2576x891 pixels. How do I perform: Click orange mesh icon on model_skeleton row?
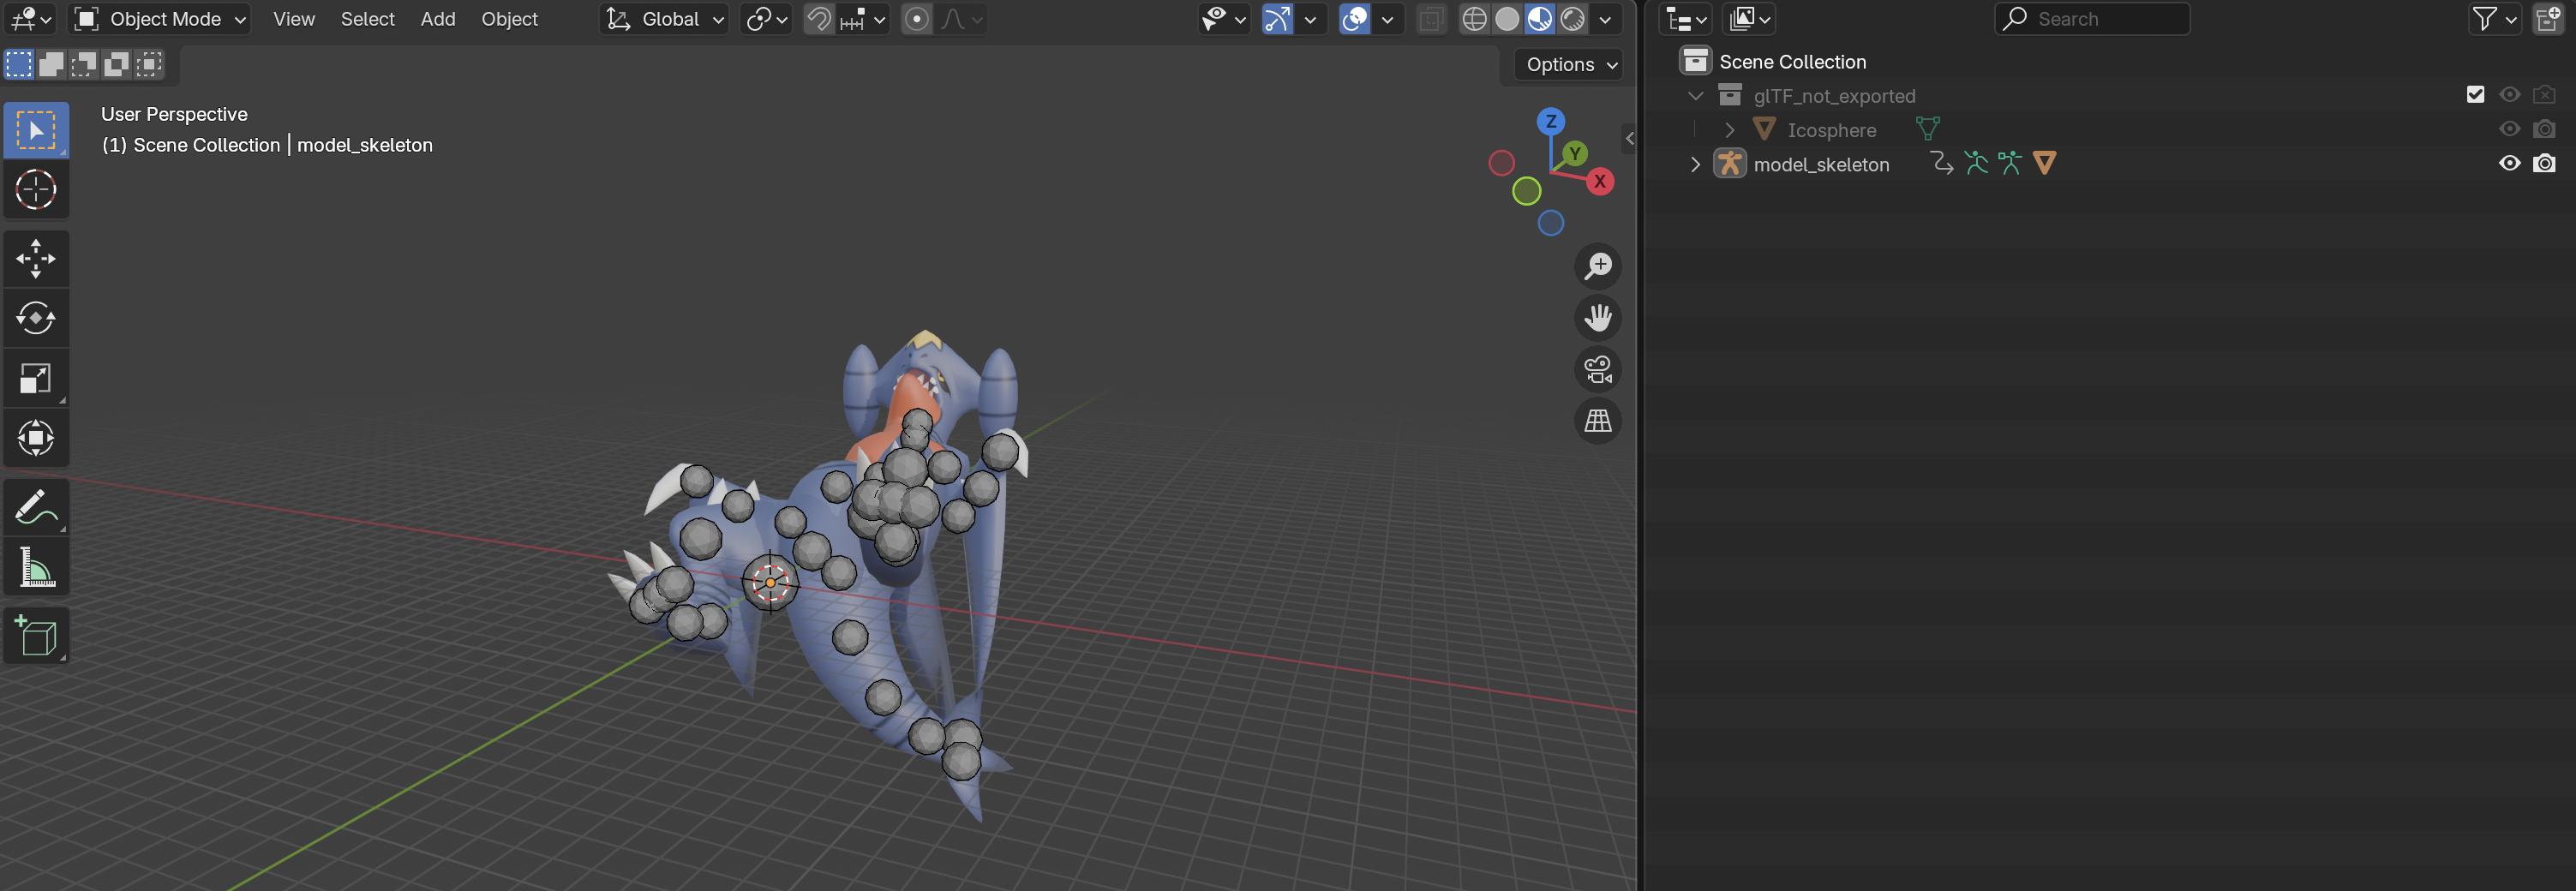(x=2044, y=163)
